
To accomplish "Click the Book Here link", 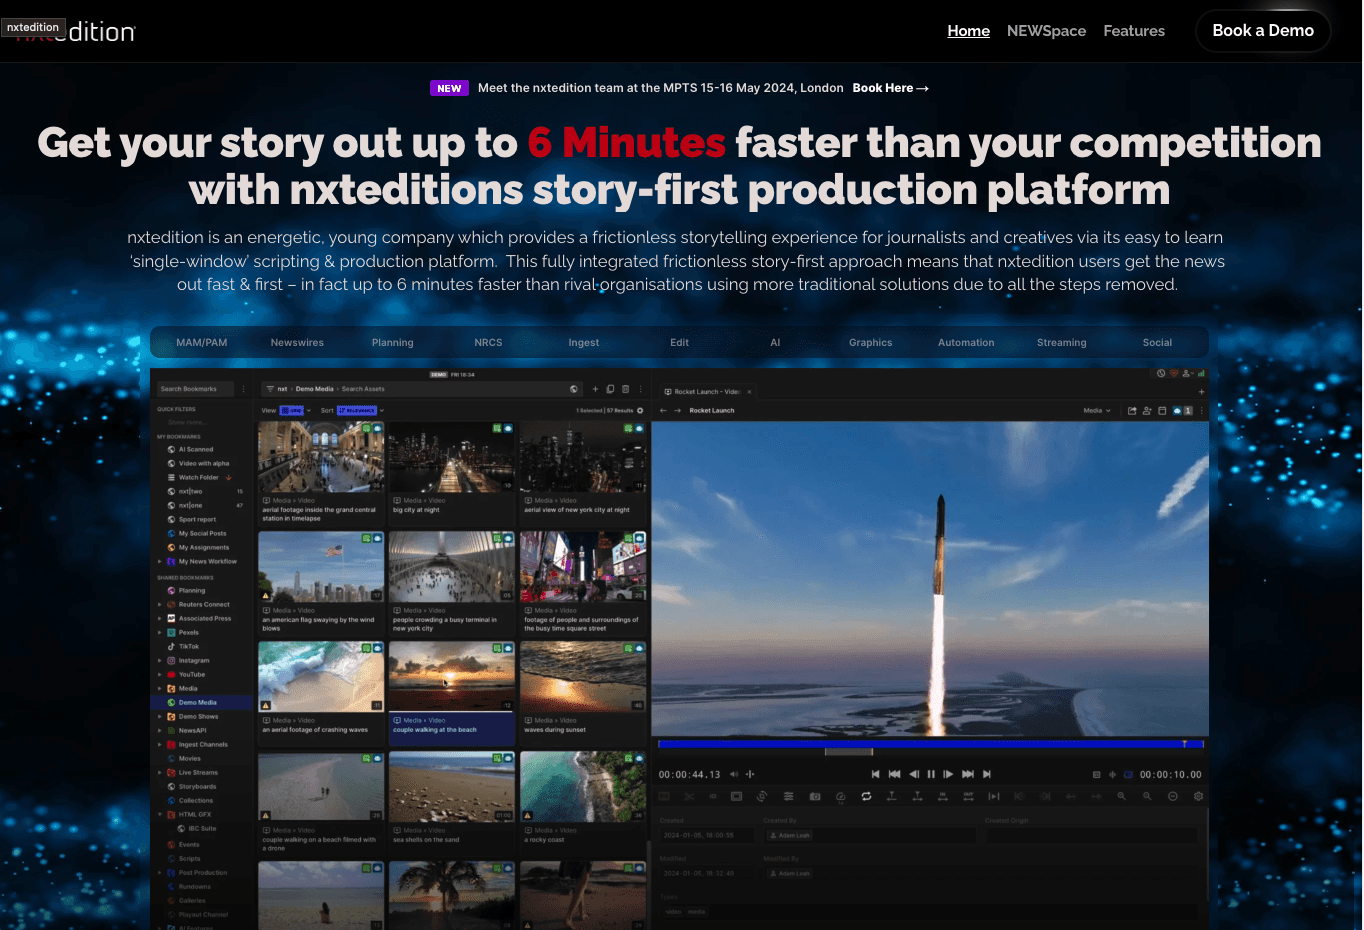I will point(890,88).
